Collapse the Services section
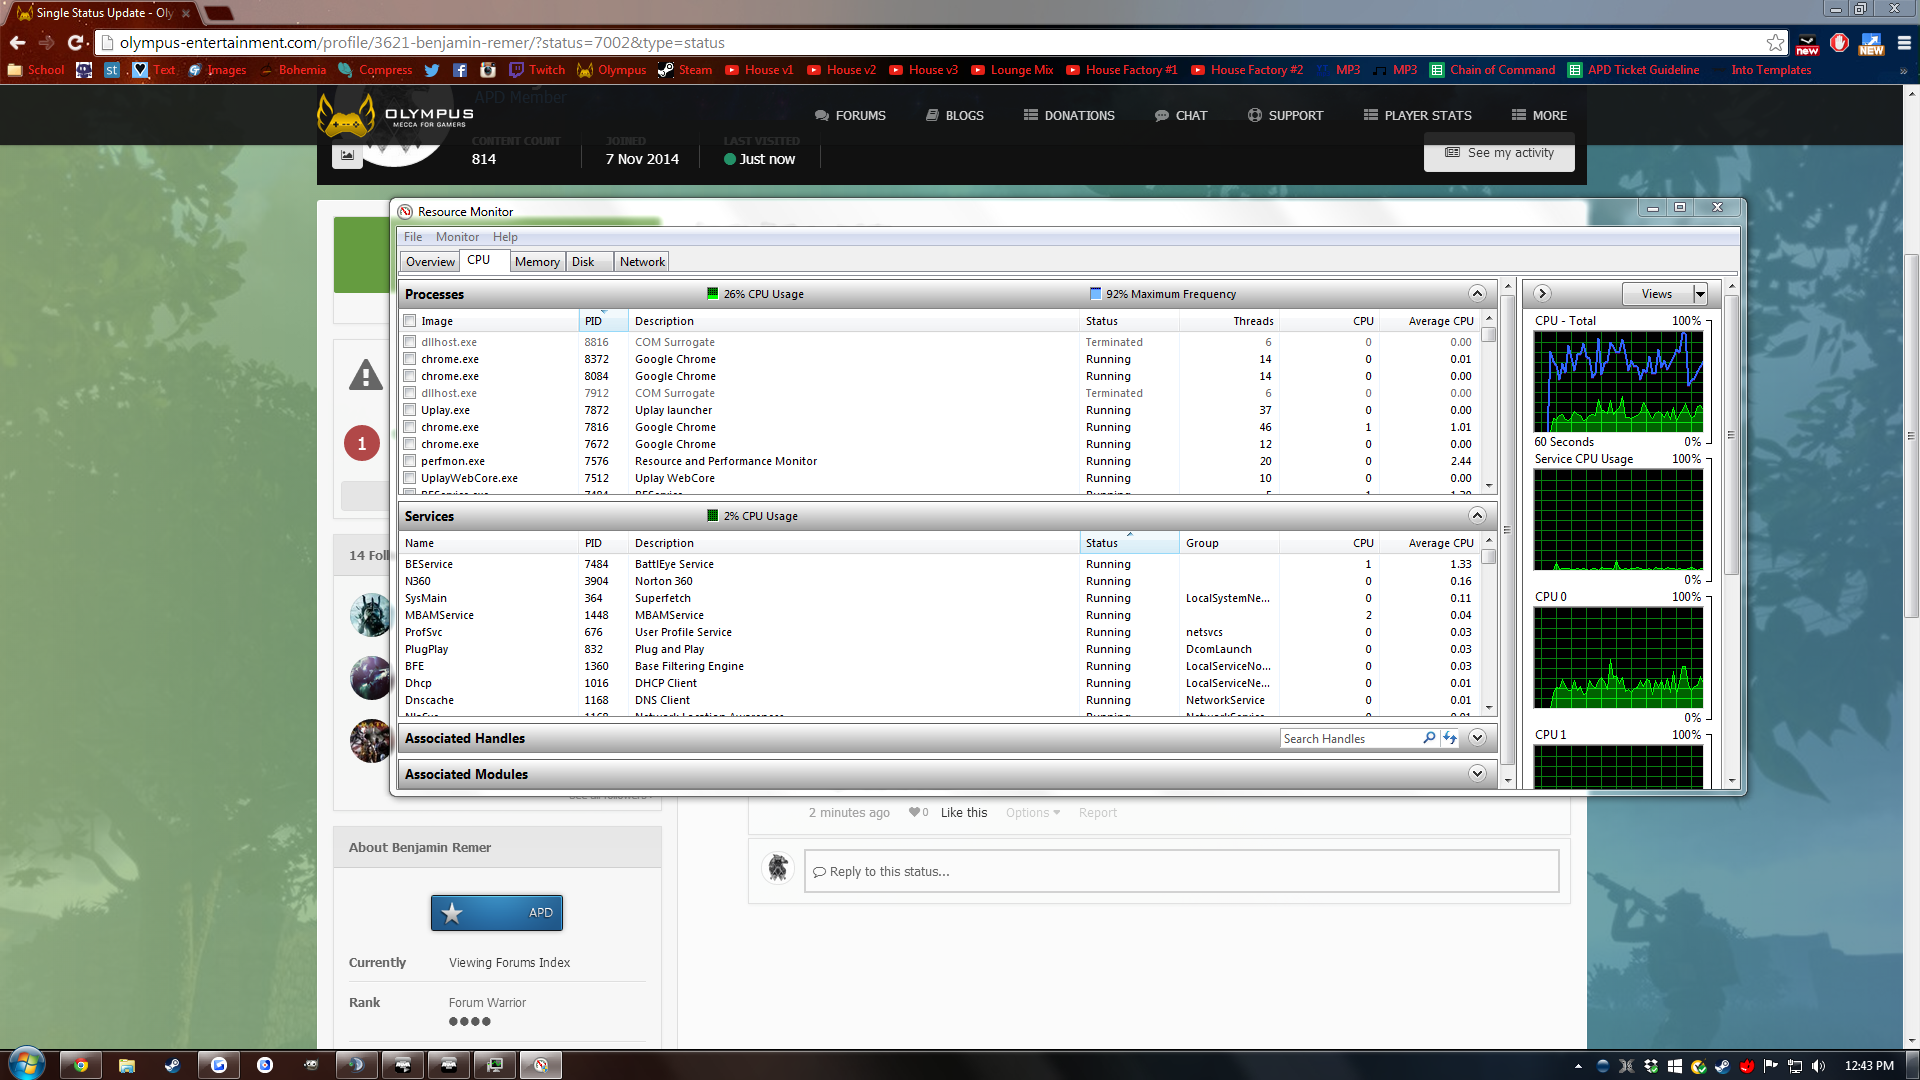1920x1080 pixels. click(x=1477, y=515)
